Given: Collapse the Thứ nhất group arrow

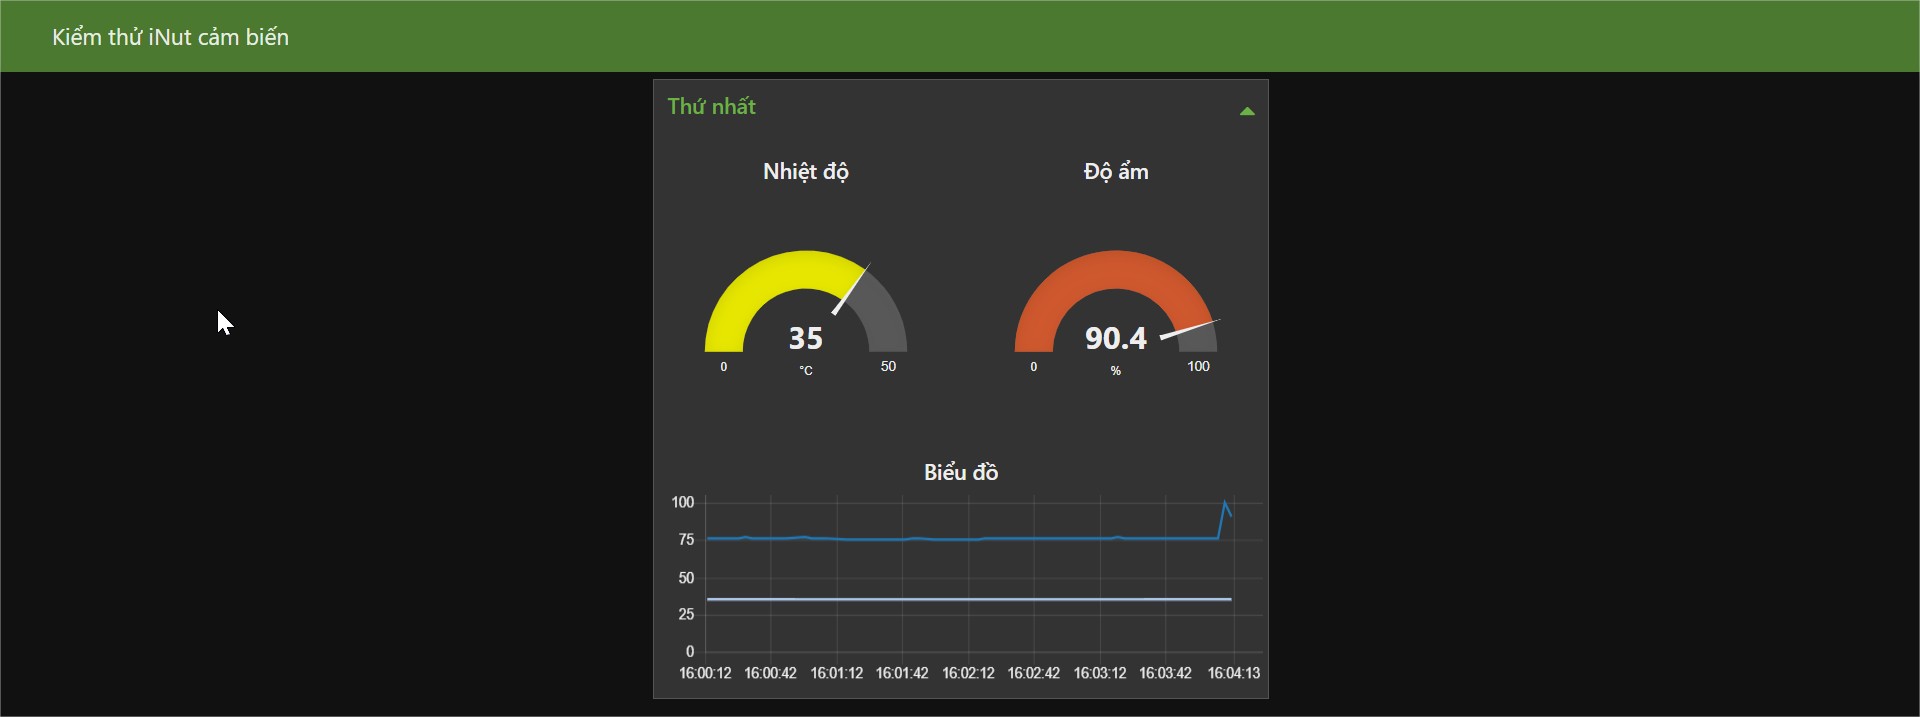Looking at the screenshot, I should [x=1246, y=111].
